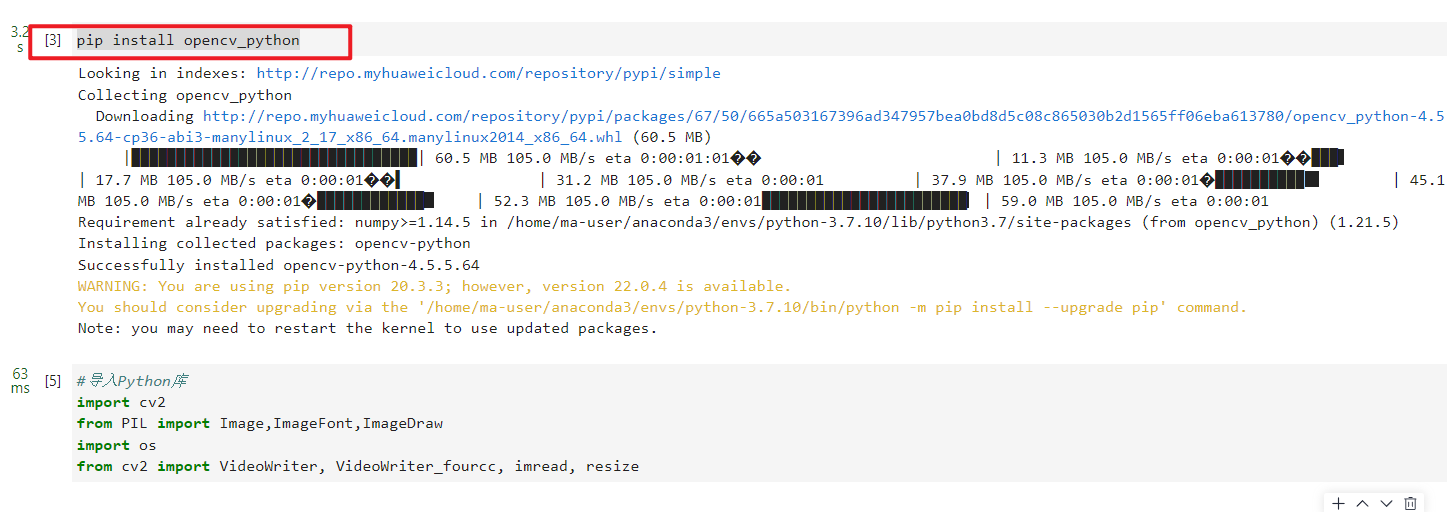Image resolution: width=1447 pixels, height=512 pixels.
Task: Click the Successfully installed opencv-python output line
Action: pyautogui.click(x=278, y=265)
